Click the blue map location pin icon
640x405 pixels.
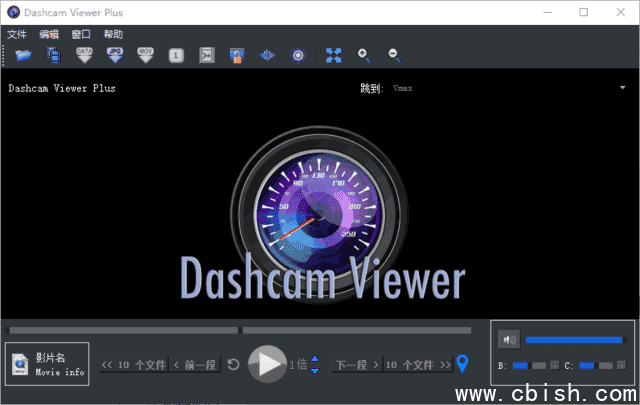[462, 363]
